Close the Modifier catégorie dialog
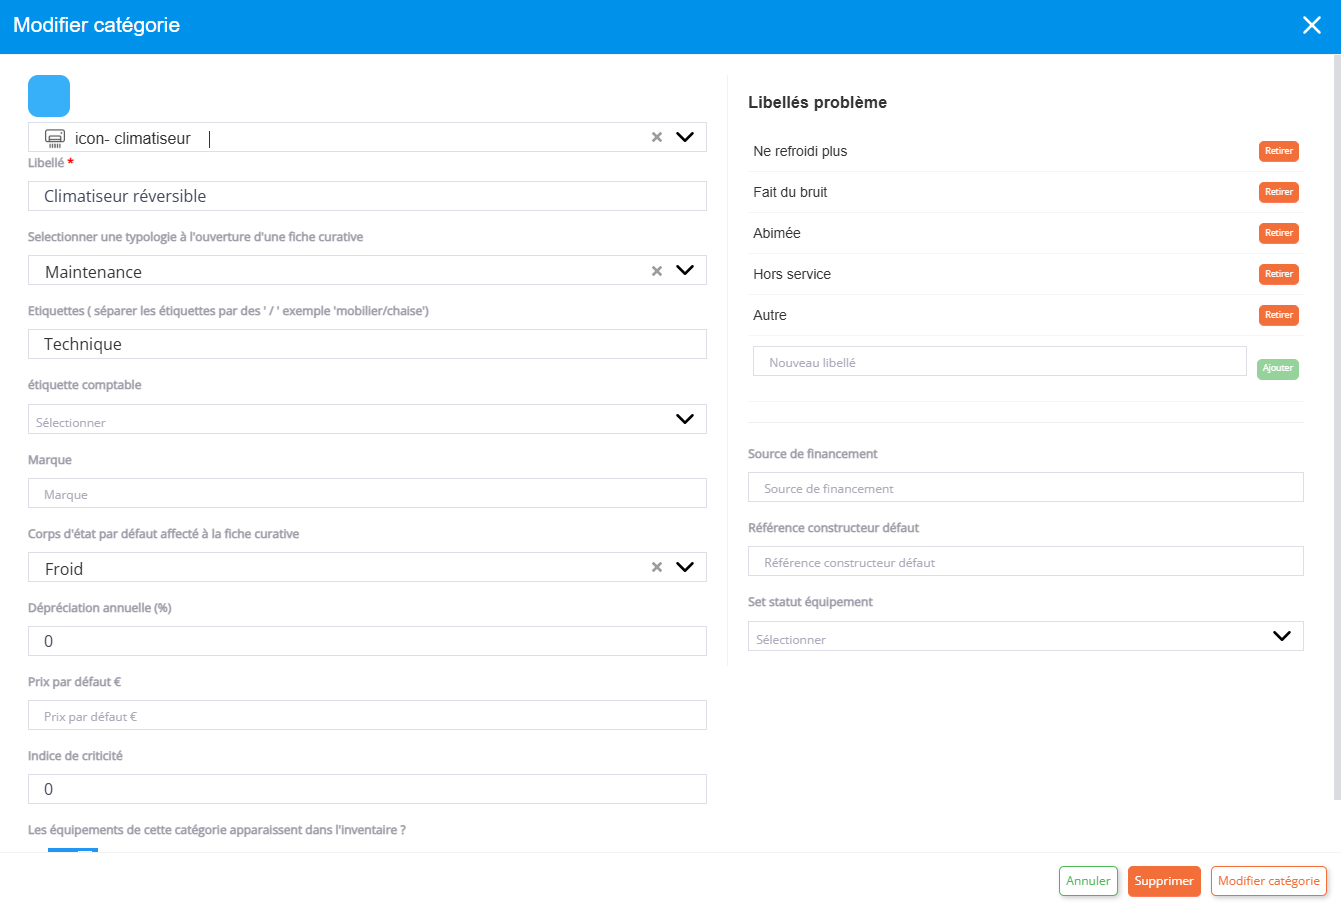The image size is (1341, 905). coord(1311,26)
